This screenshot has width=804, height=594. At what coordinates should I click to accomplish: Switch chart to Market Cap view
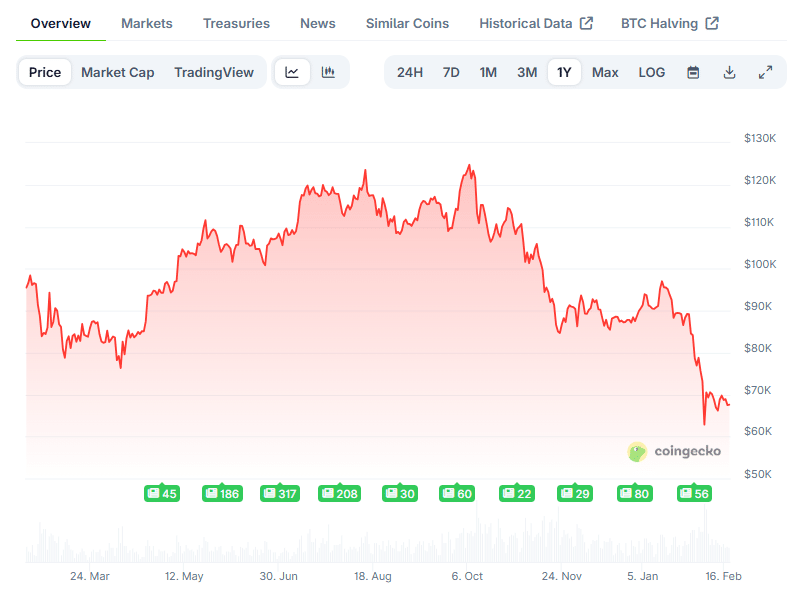coord(117,71)
